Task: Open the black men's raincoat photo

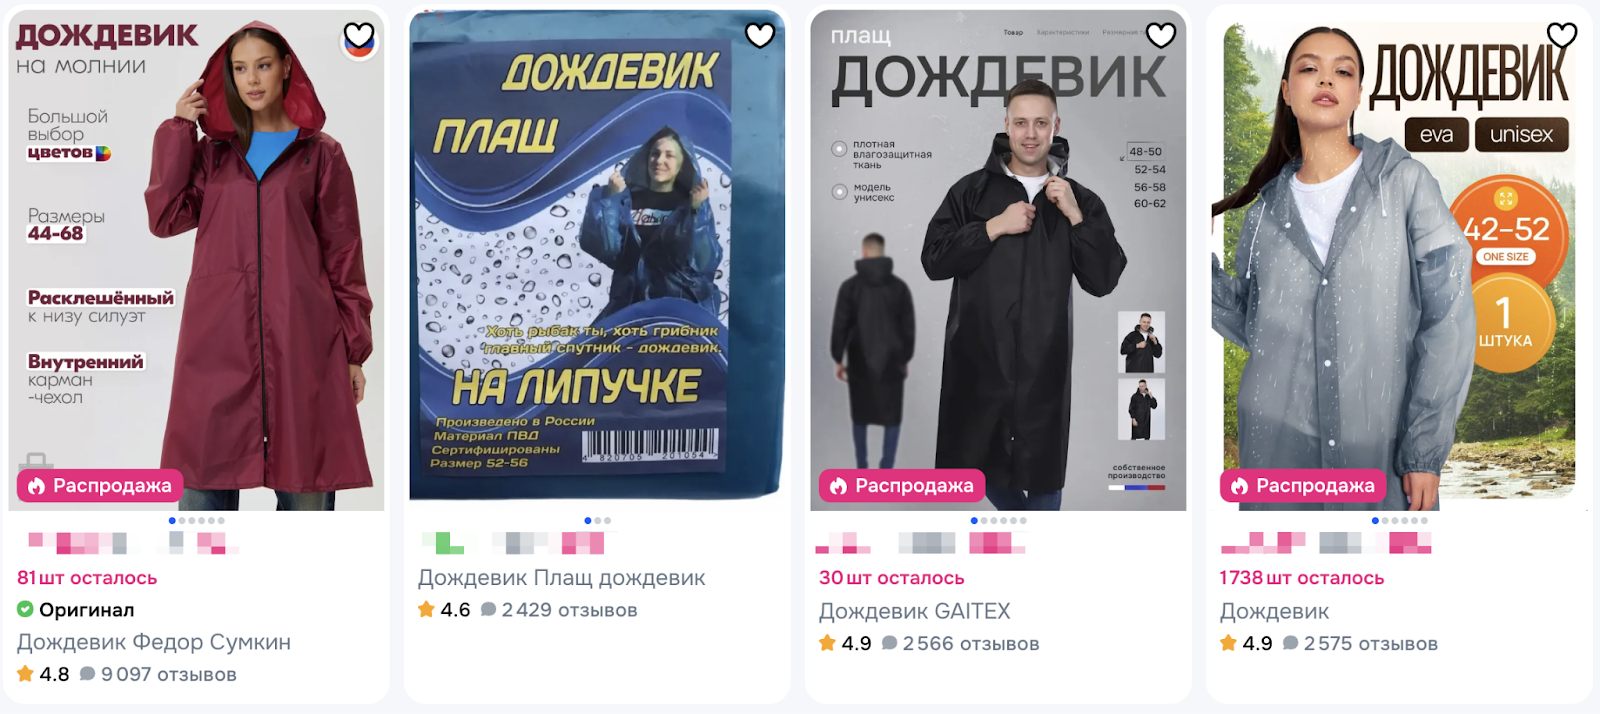Action: click(999, 260)
